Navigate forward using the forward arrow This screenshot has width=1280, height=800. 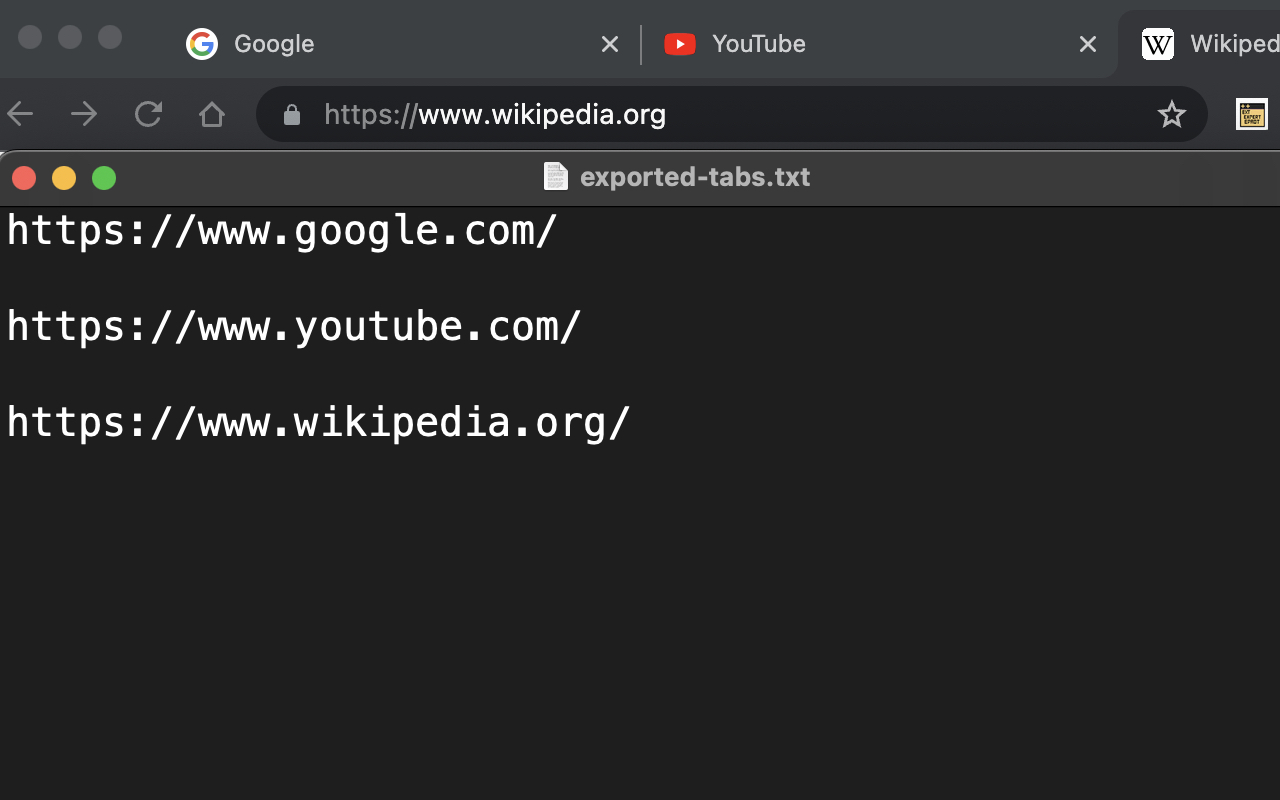coord(84,114)
